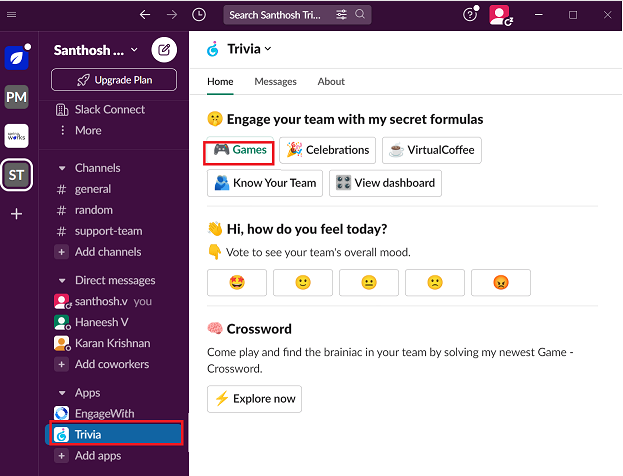
Task: Vote with the neutral face emoji
Action: [369, 283]
